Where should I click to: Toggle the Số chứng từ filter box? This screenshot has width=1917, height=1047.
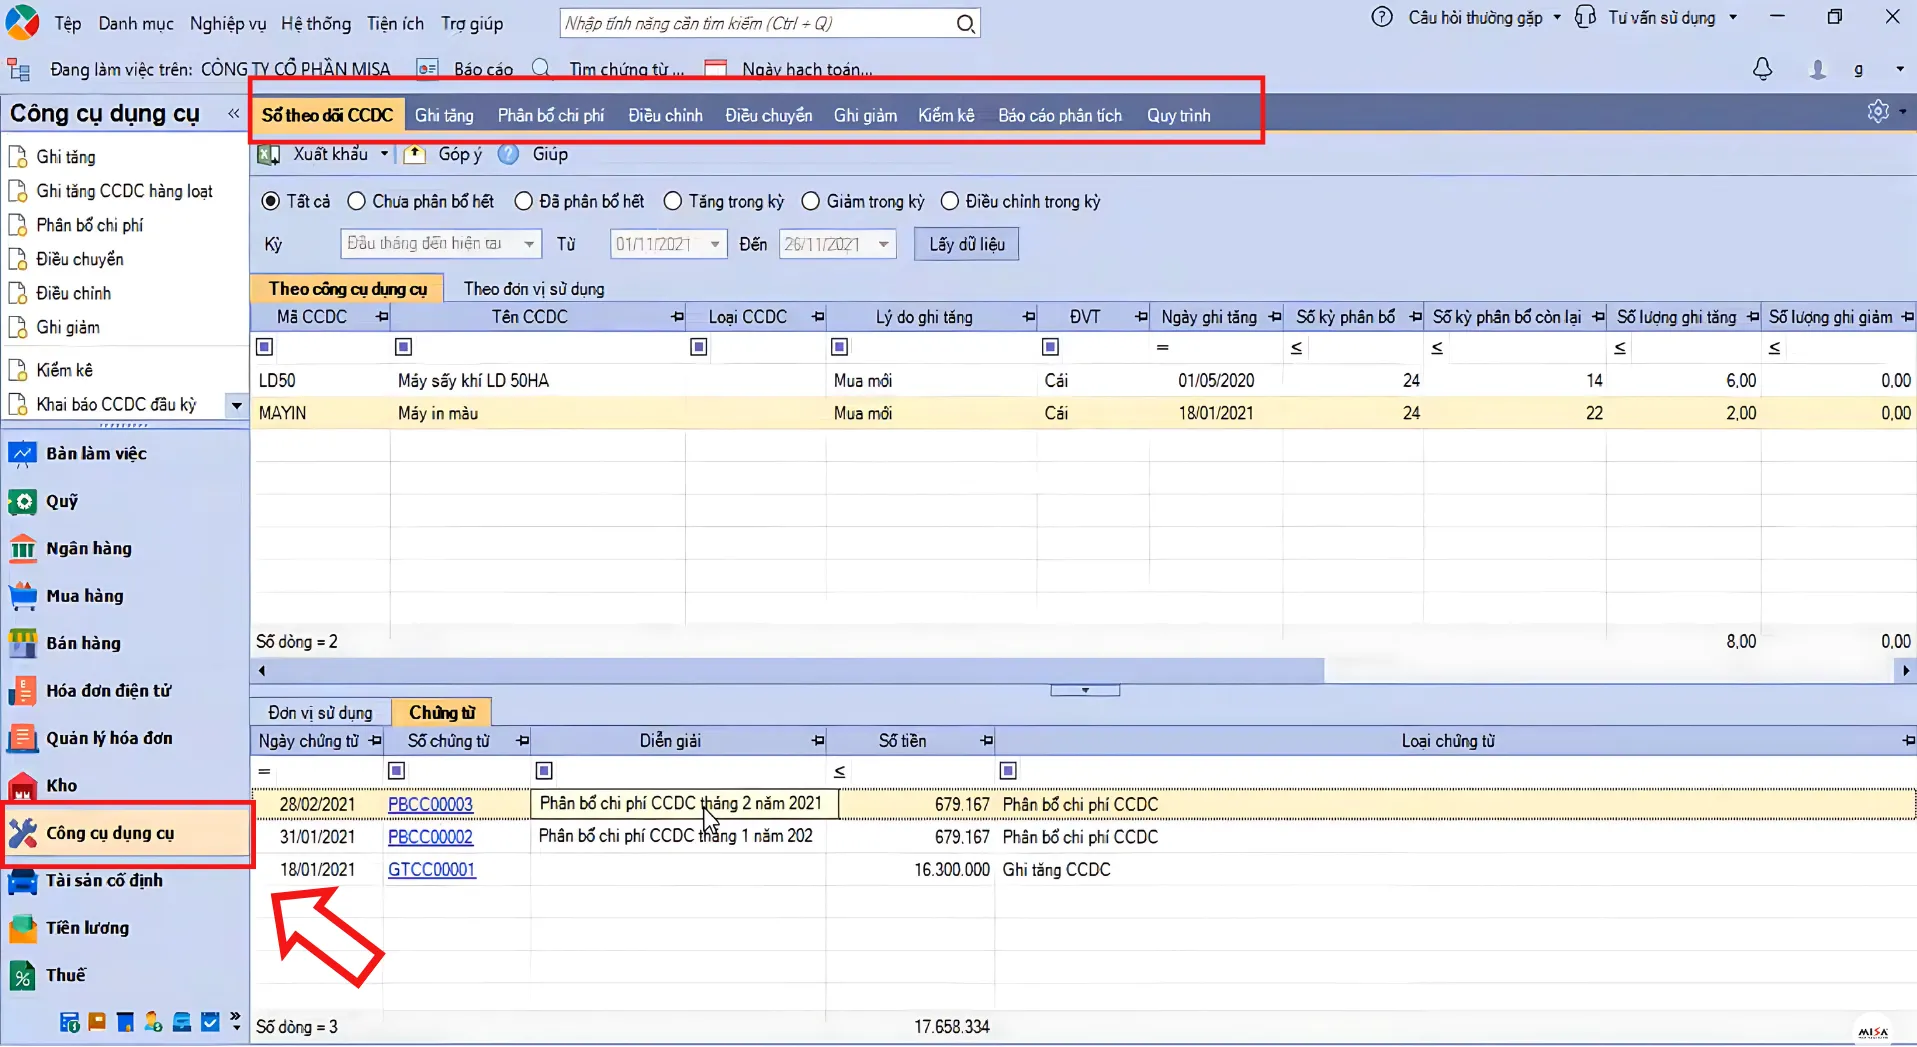(396, 771)
